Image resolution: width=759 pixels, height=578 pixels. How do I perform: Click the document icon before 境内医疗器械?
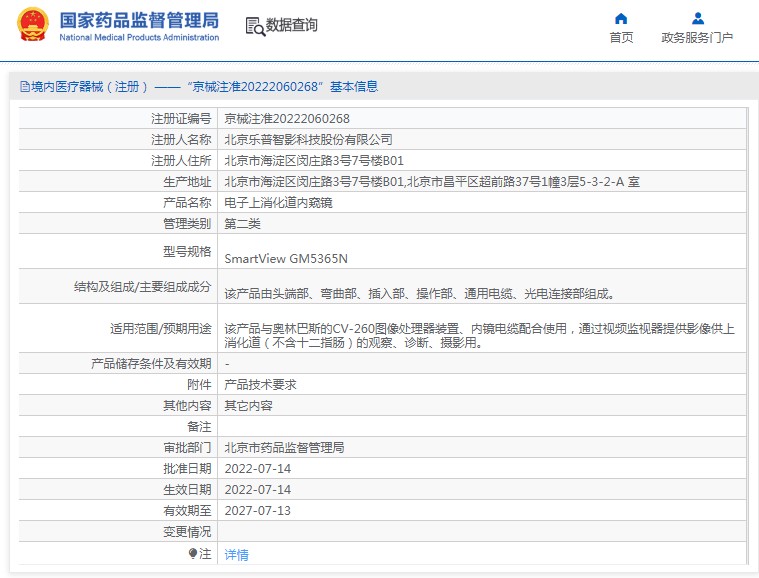[x=25, y=87]
